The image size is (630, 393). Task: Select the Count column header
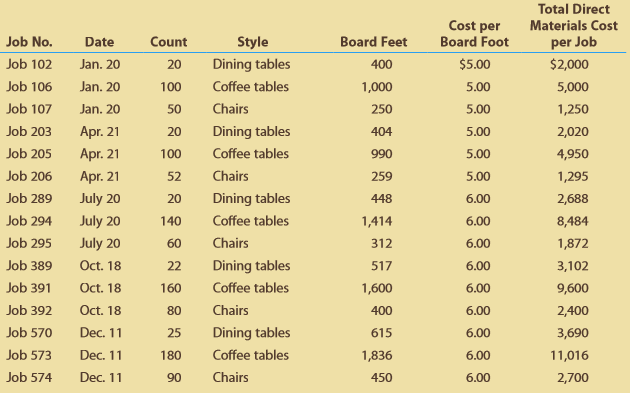tap(168, 42)
